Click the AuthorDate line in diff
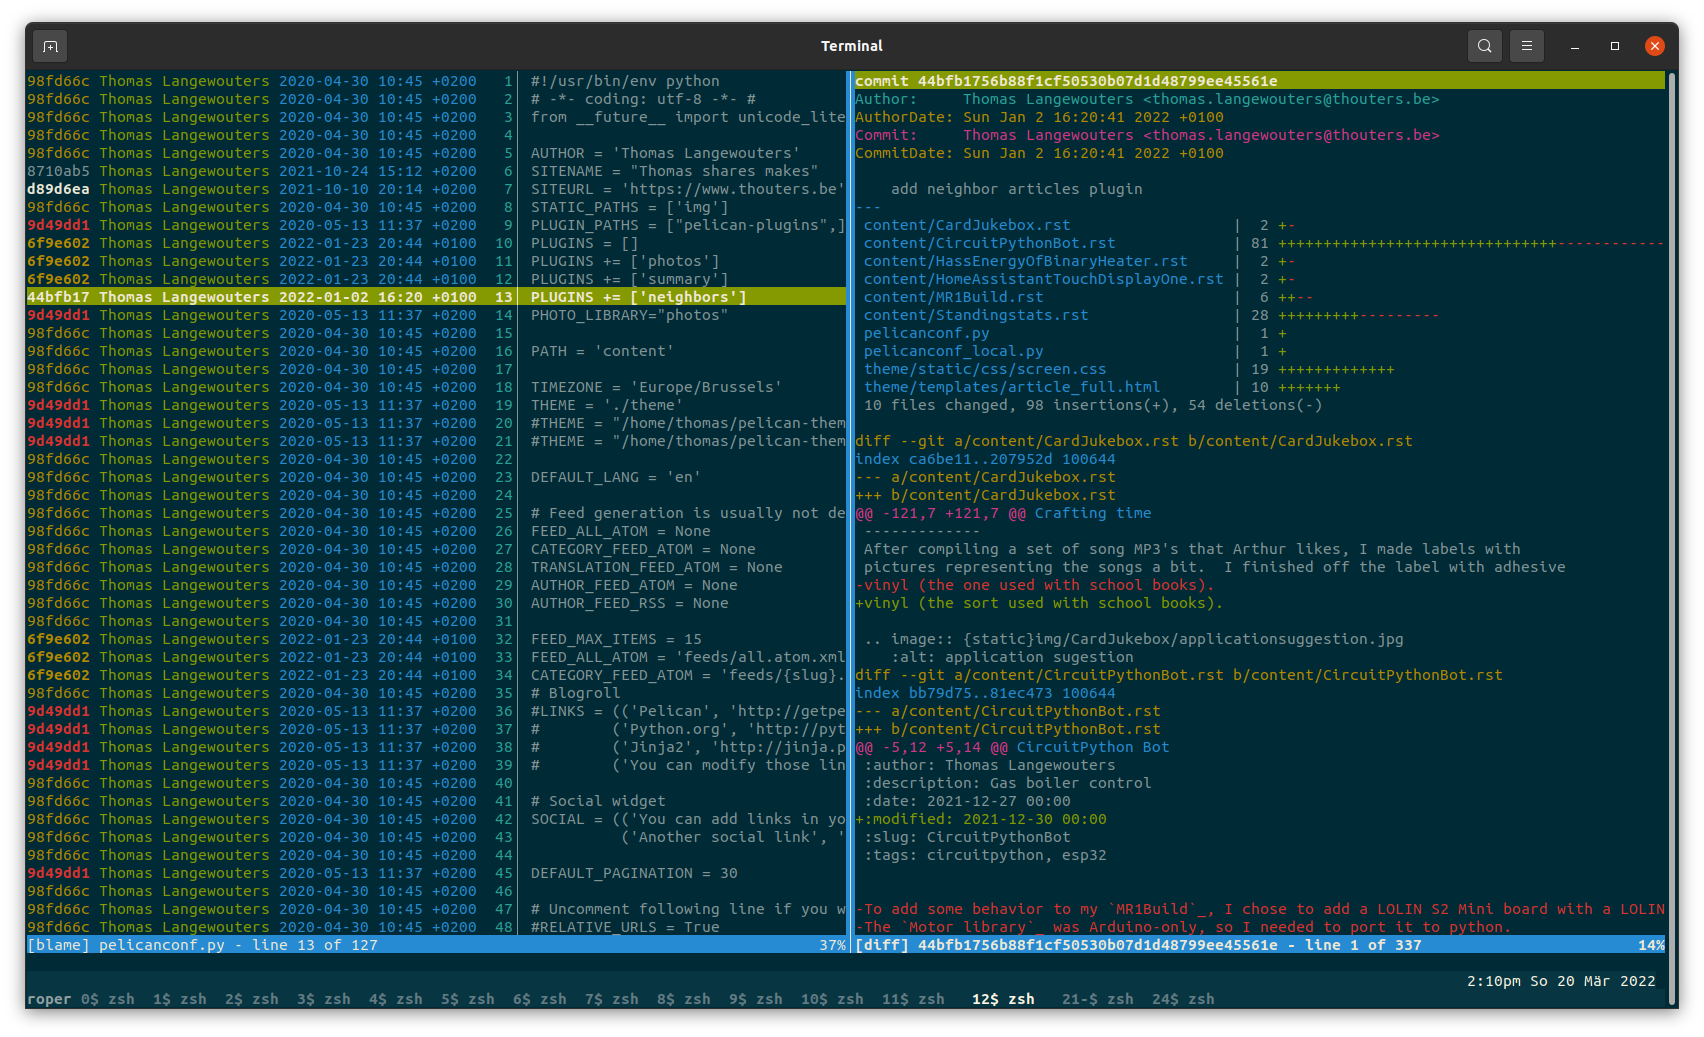1704x1037 pixels. click(1039, 117)
